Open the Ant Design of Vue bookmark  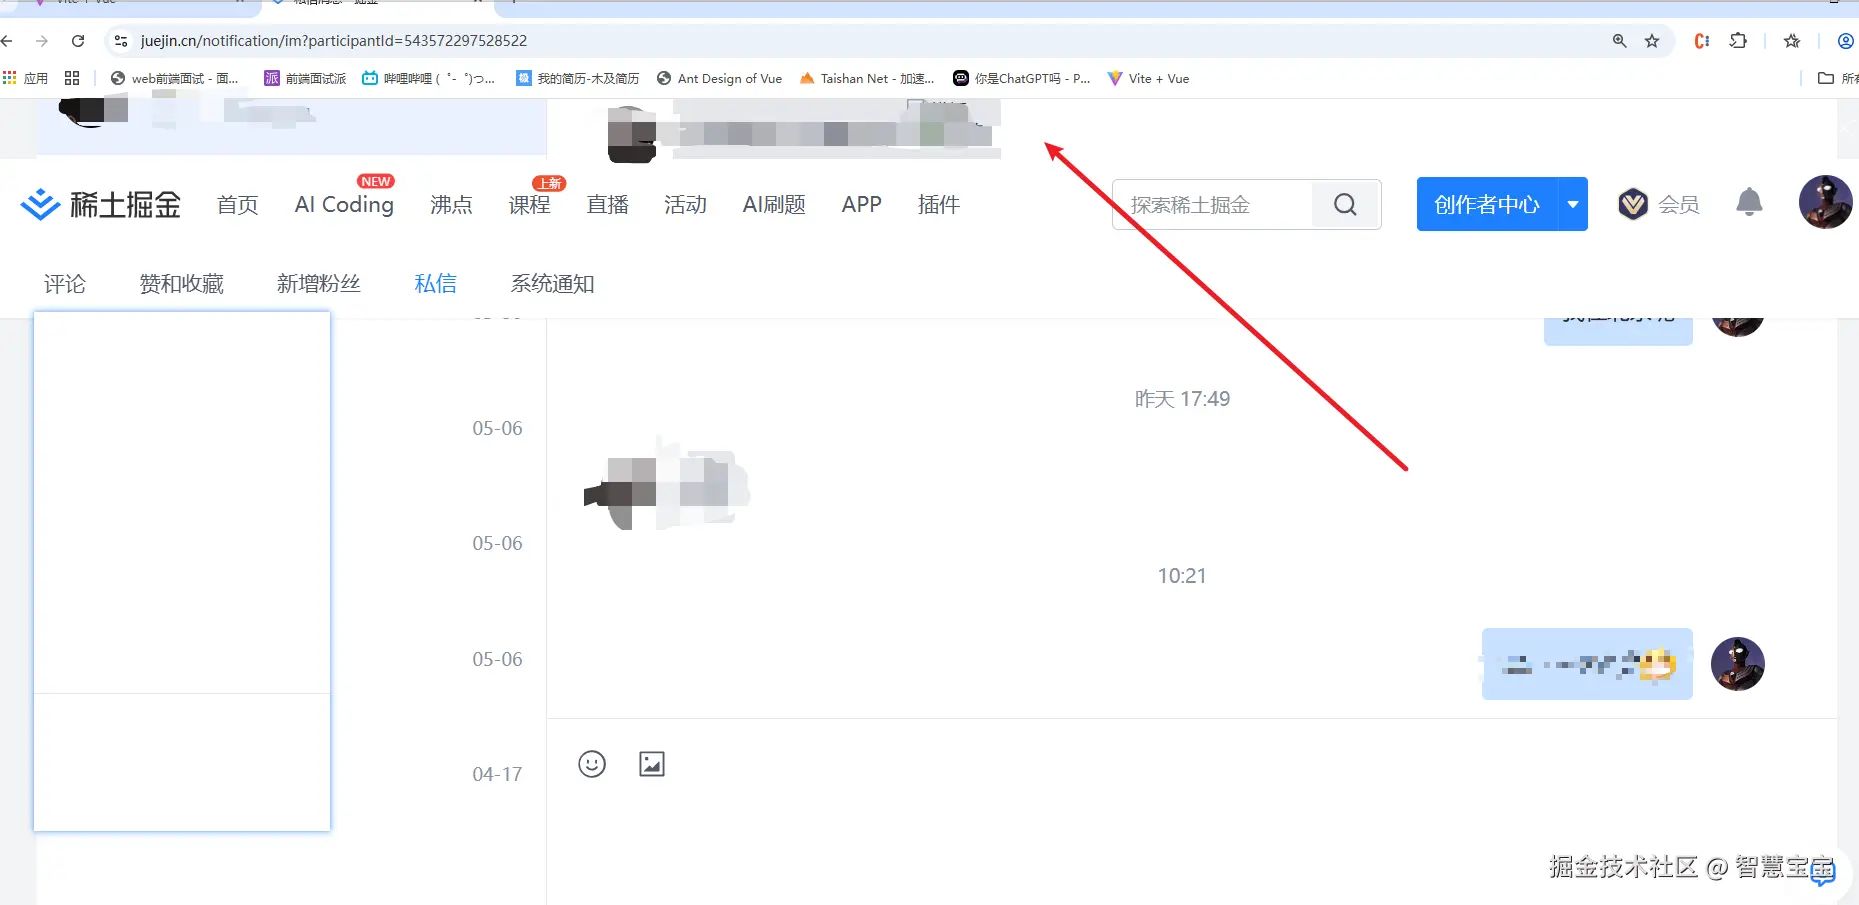[x=719, y=78]
